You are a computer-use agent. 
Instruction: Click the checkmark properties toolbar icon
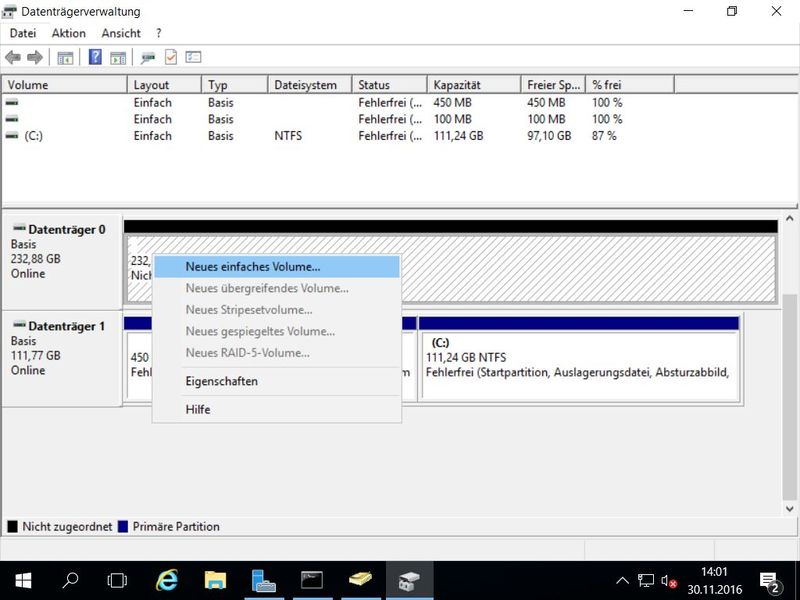(x=171, y=58)
